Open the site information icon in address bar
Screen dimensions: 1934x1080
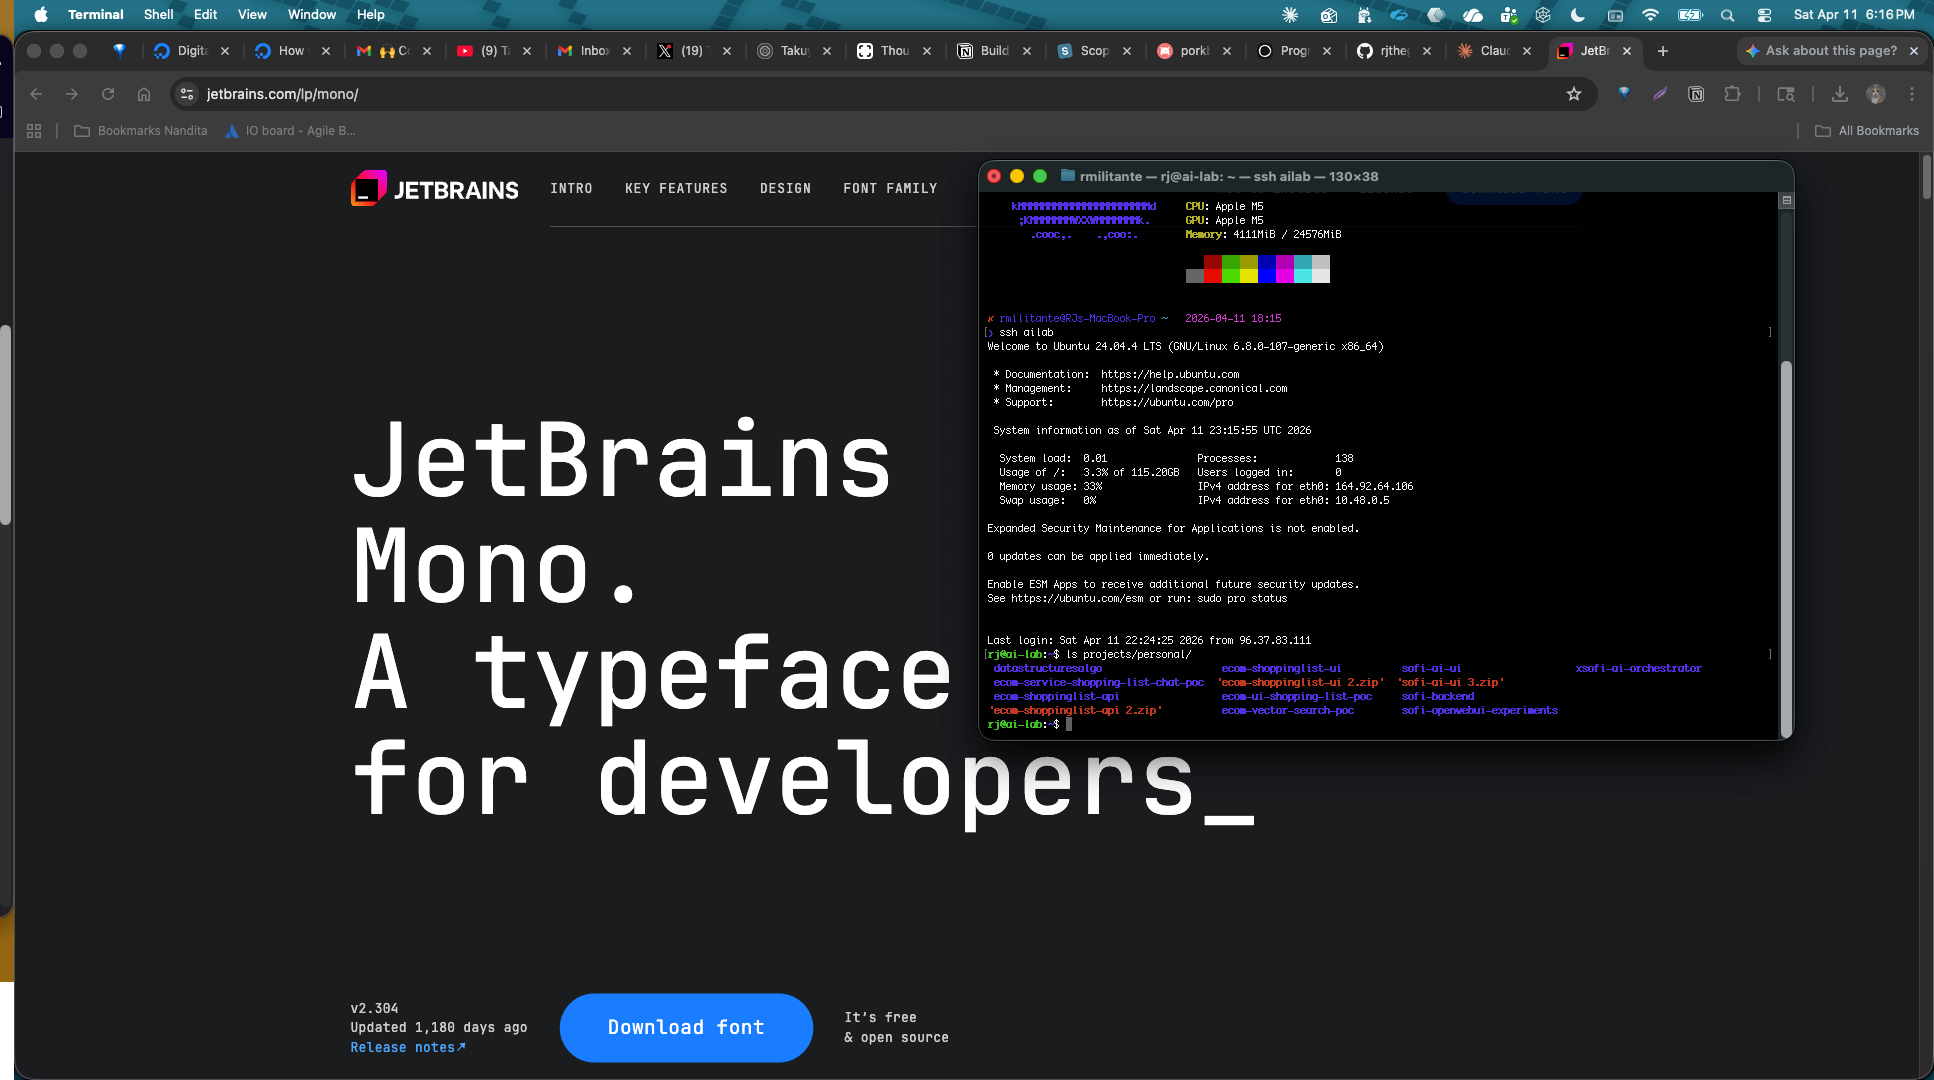(x=187, y=94)
